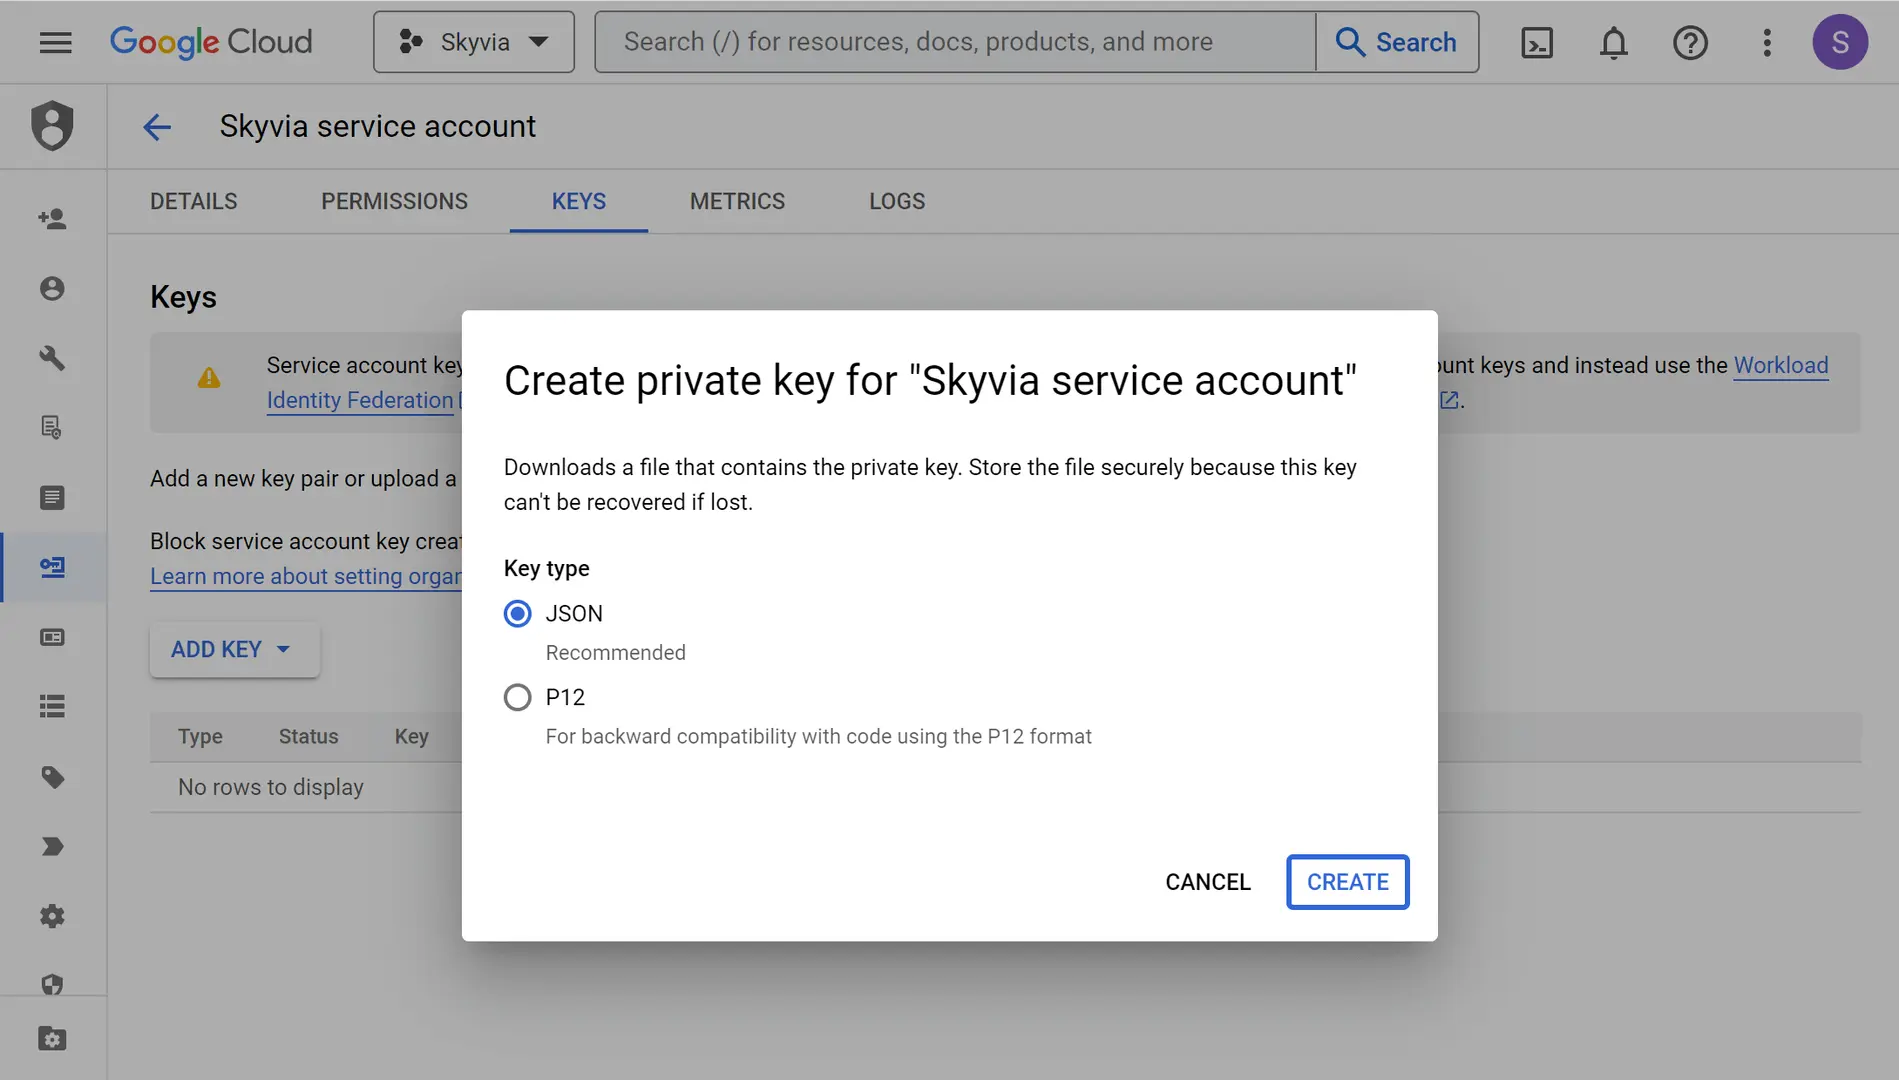This screenshot has height=1080, width=1899.
Task: Open the Skyvia project selector dropdown
Action: point(474,42)
